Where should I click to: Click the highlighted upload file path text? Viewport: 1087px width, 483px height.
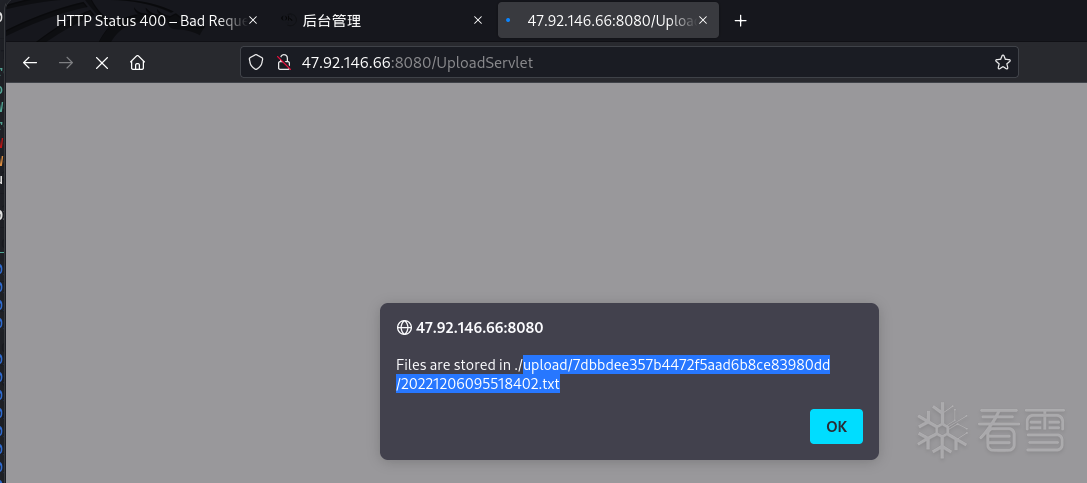click(676, 364)
